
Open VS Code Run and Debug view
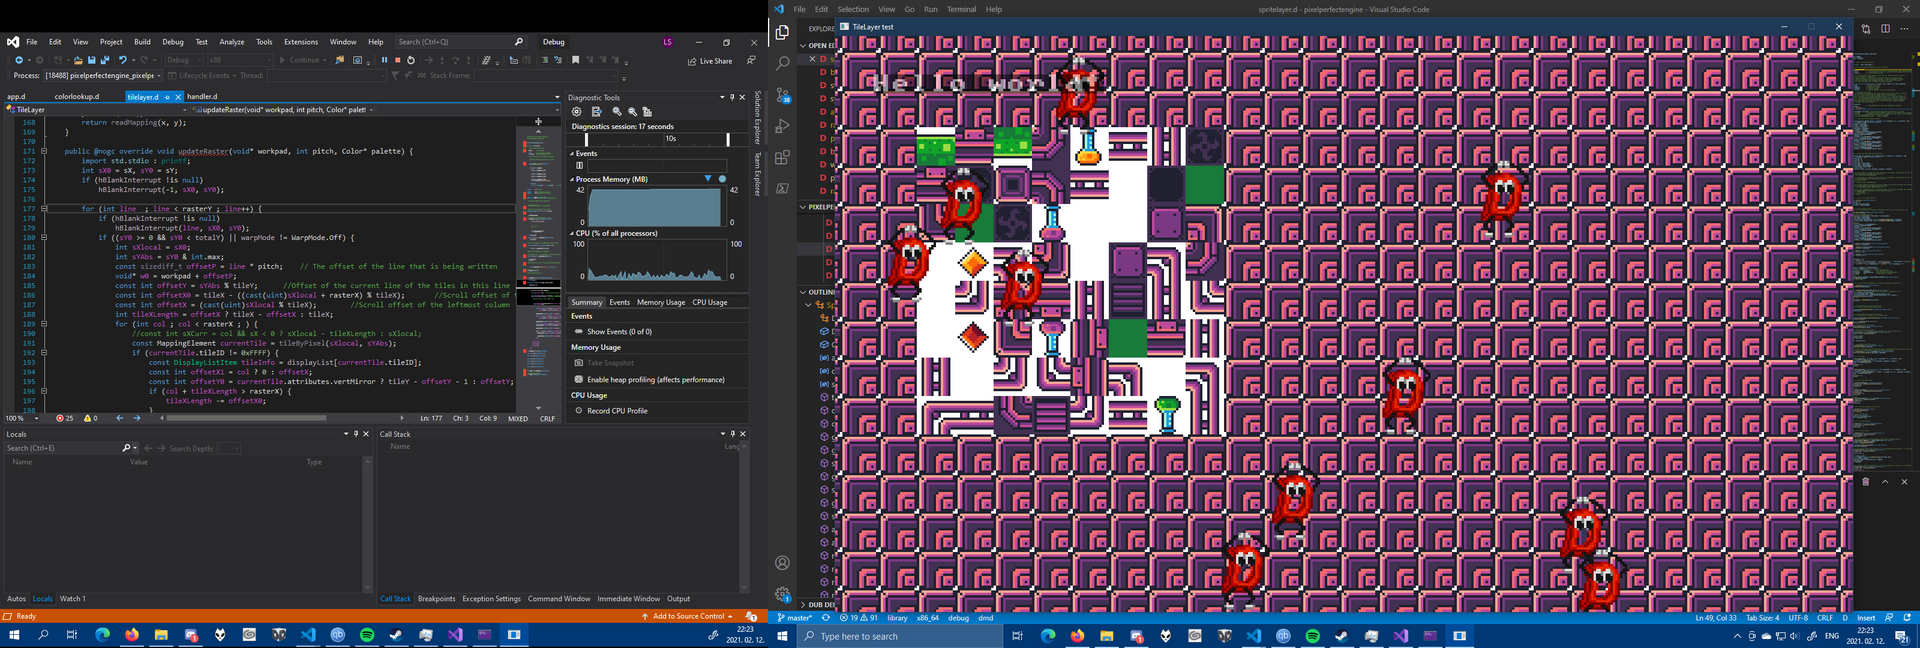point(783,126)
